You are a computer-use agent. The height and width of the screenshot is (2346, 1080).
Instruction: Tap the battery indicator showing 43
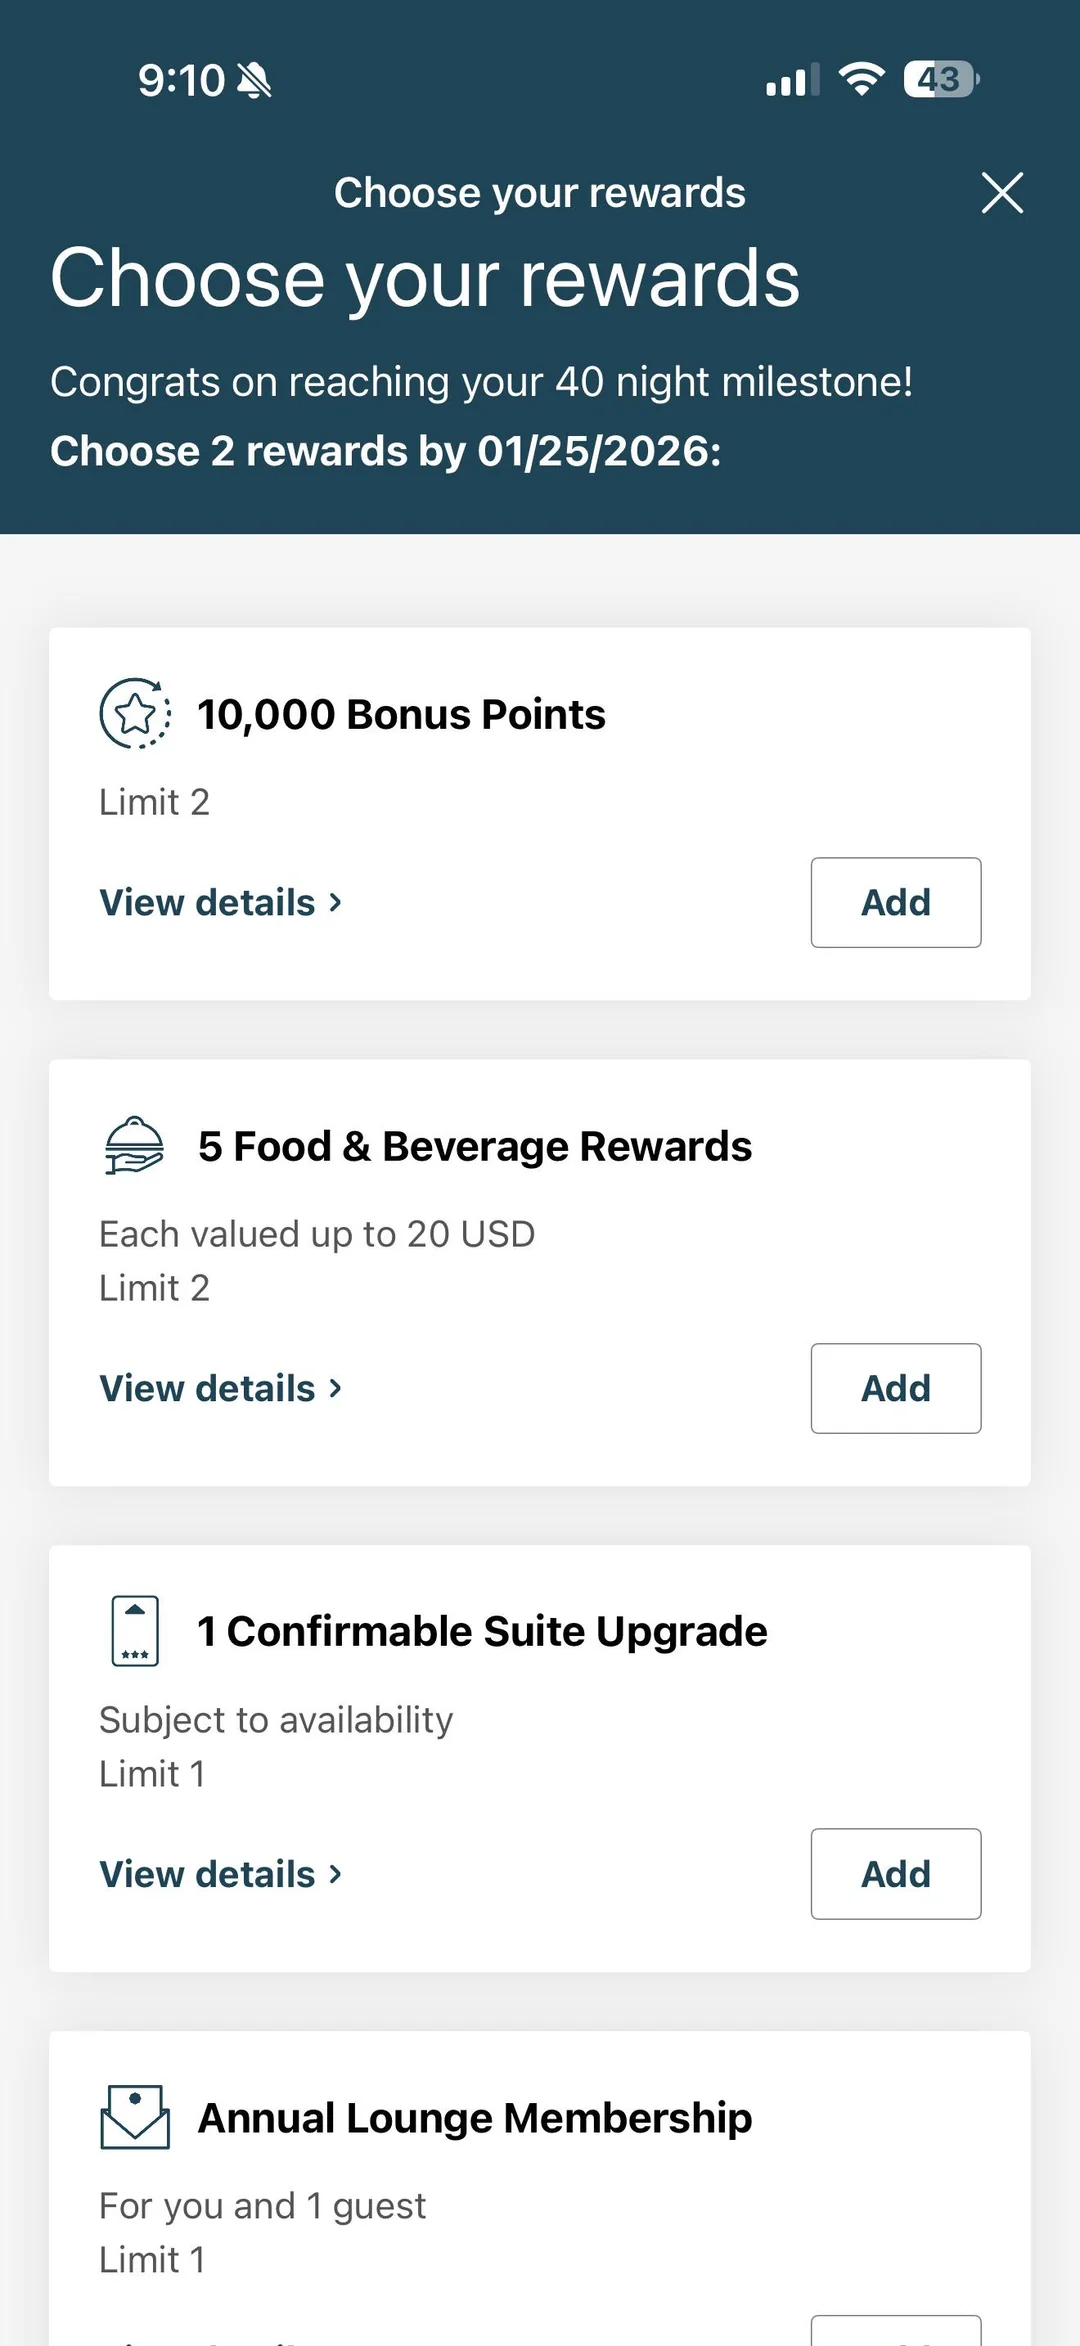click(x=940, y=79)
